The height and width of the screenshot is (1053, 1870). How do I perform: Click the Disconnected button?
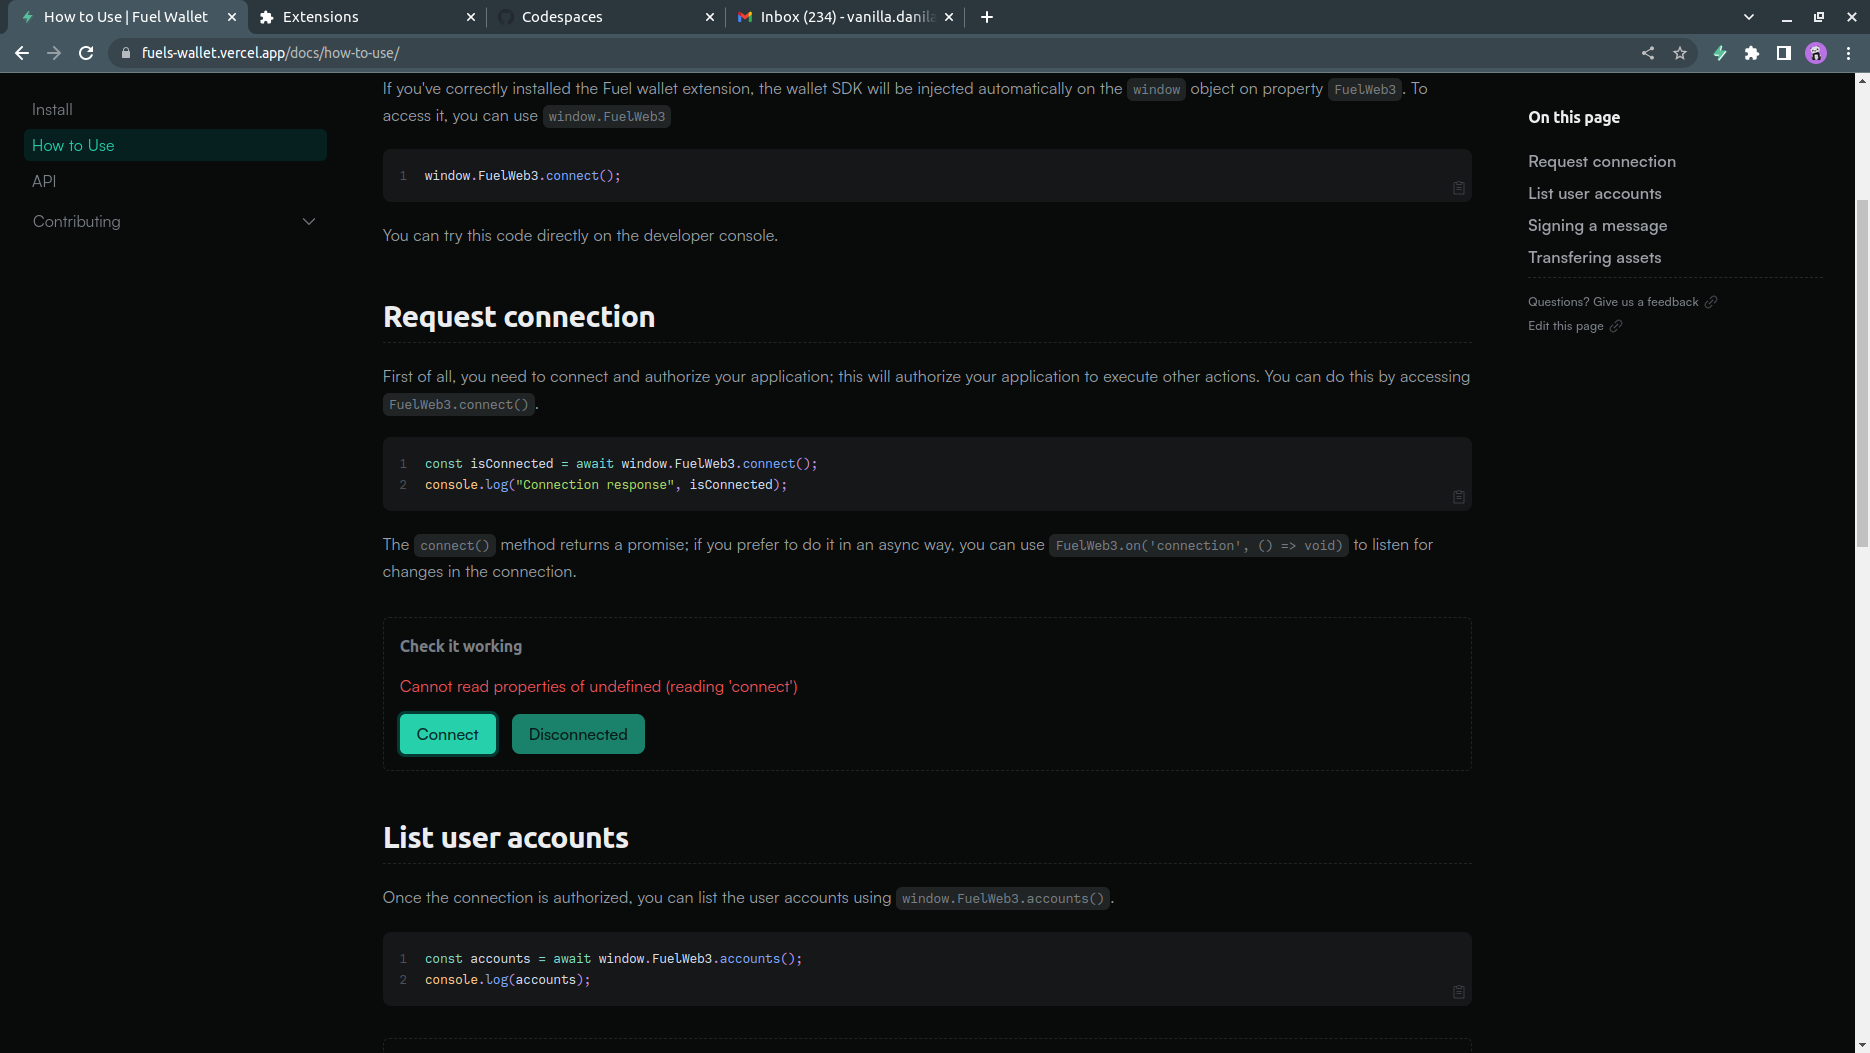578,733
